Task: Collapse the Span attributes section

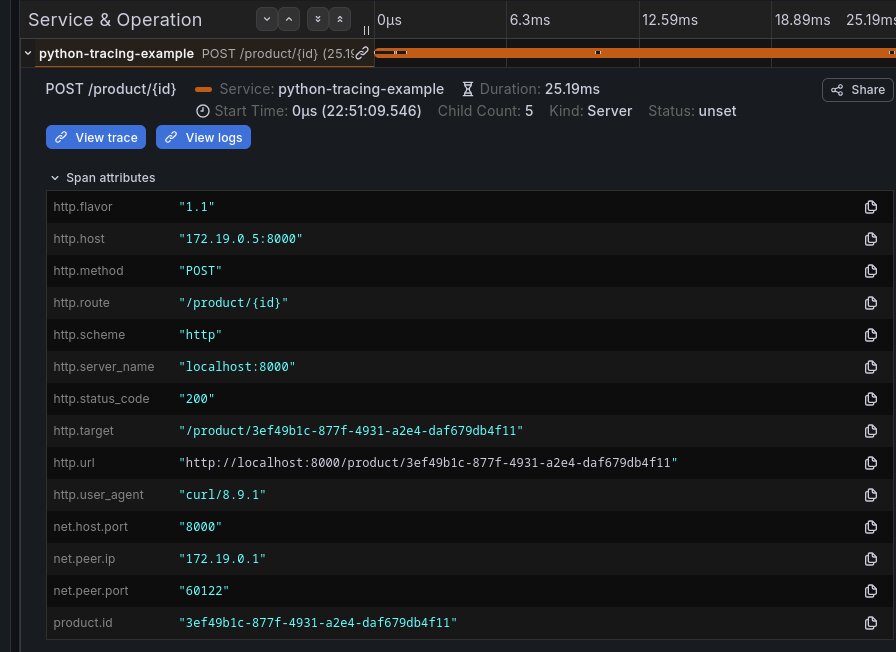Action: pyautogui.click(x=56, y=178)
